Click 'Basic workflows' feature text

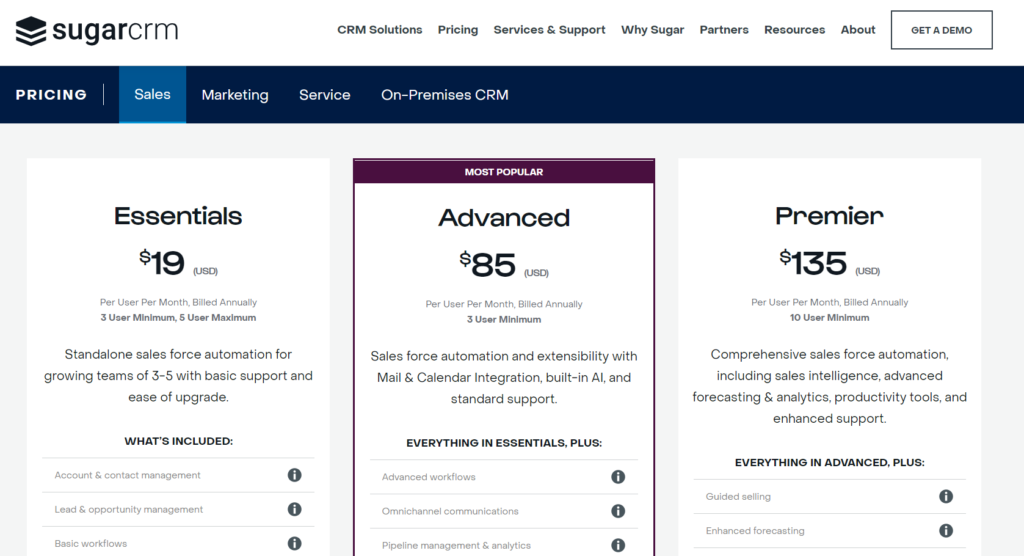pos(91,543)
